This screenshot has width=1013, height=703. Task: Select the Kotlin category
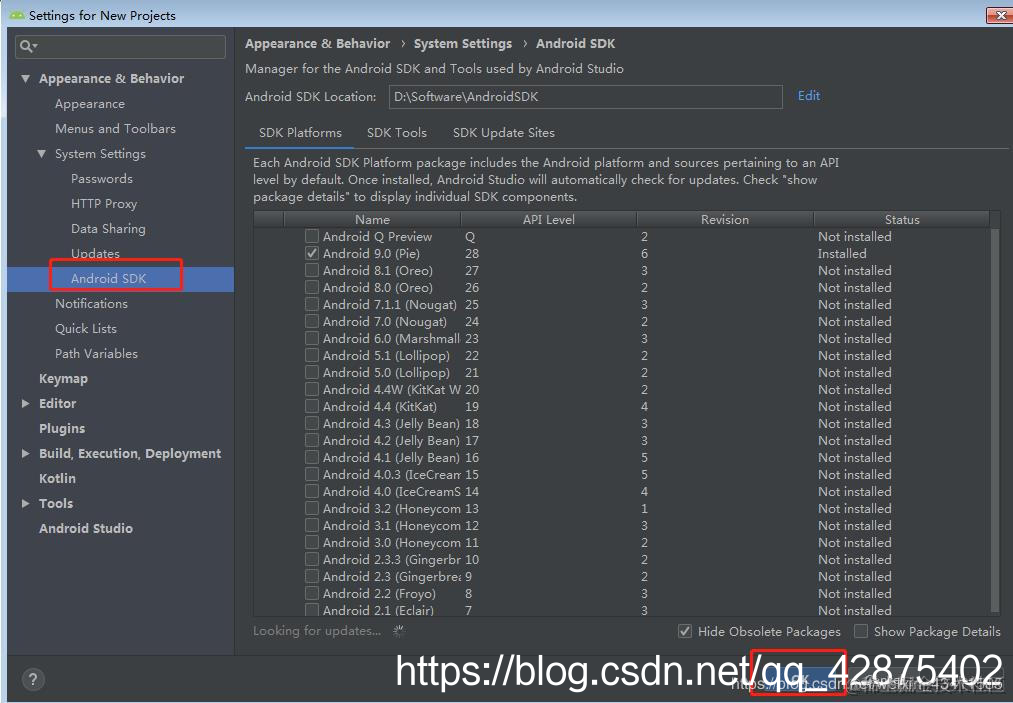tap(57, 479)
